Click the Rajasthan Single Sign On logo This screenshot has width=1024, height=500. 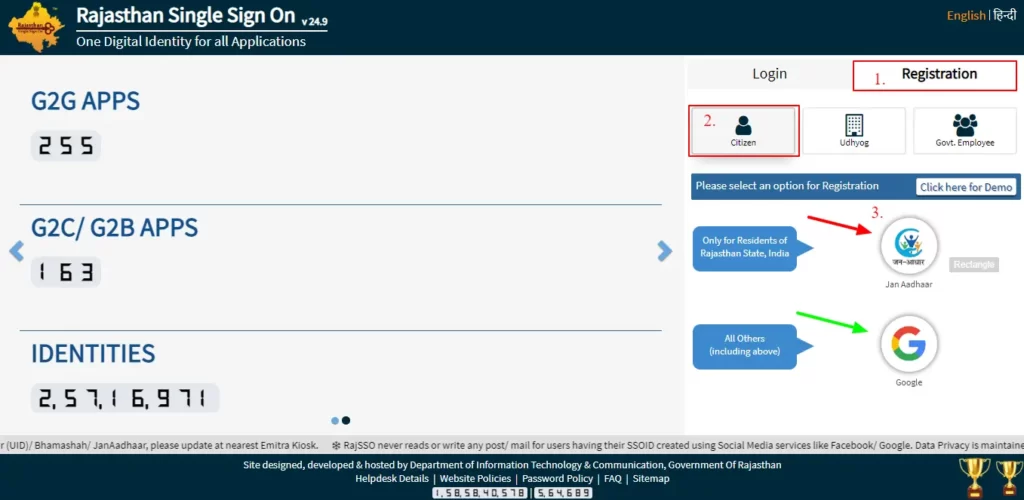(36, 27)
